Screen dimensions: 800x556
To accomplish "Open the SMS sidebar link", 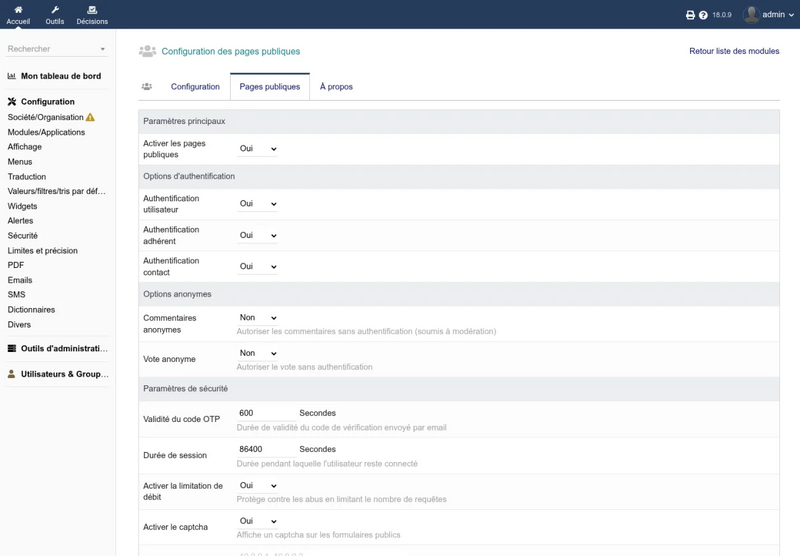I will coord(16,295).
